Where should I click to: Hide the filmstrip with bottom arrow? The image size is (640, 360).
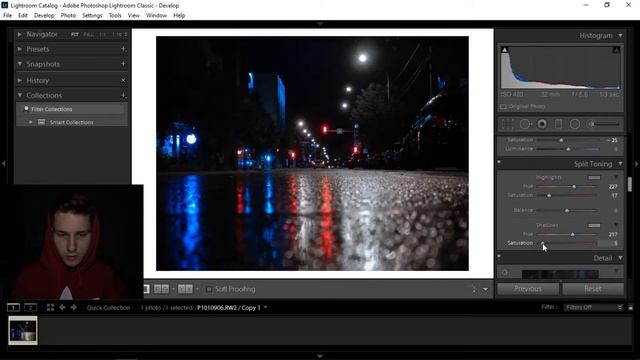click(320, 356)
